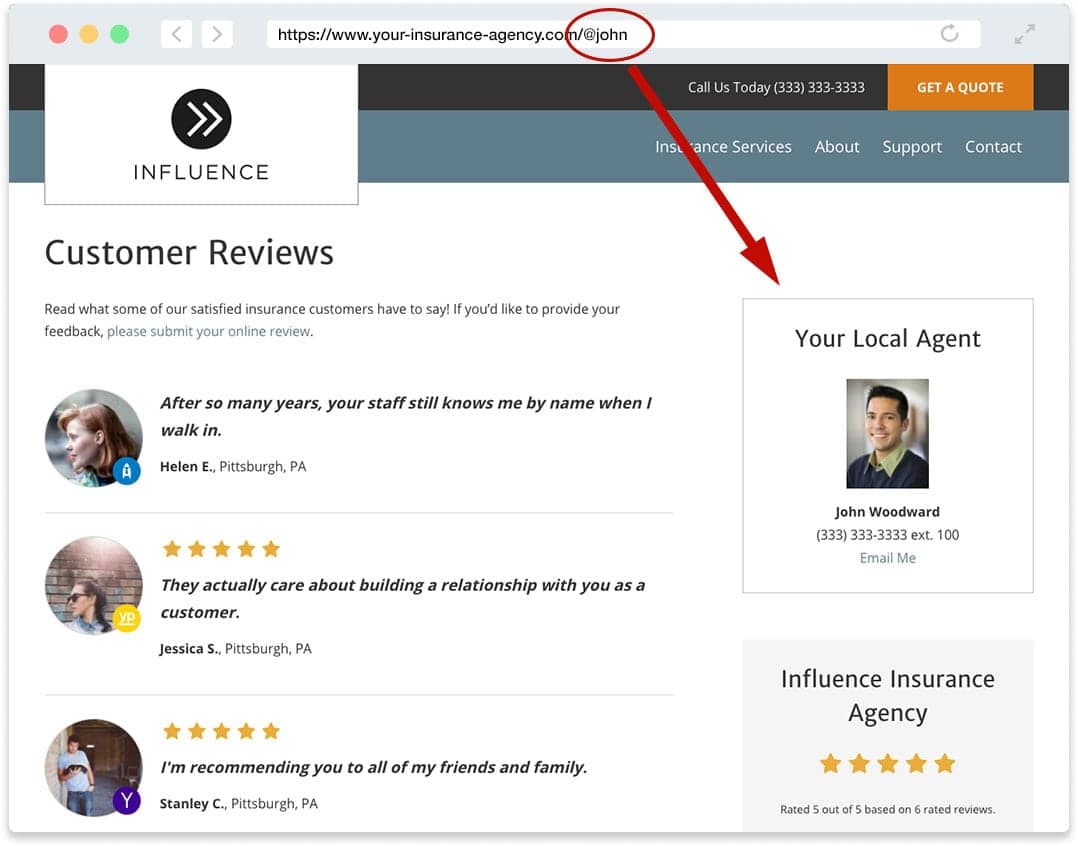The image size is (1078, 846).
Task: Open the Support section
Action: (x=911, y=146)
